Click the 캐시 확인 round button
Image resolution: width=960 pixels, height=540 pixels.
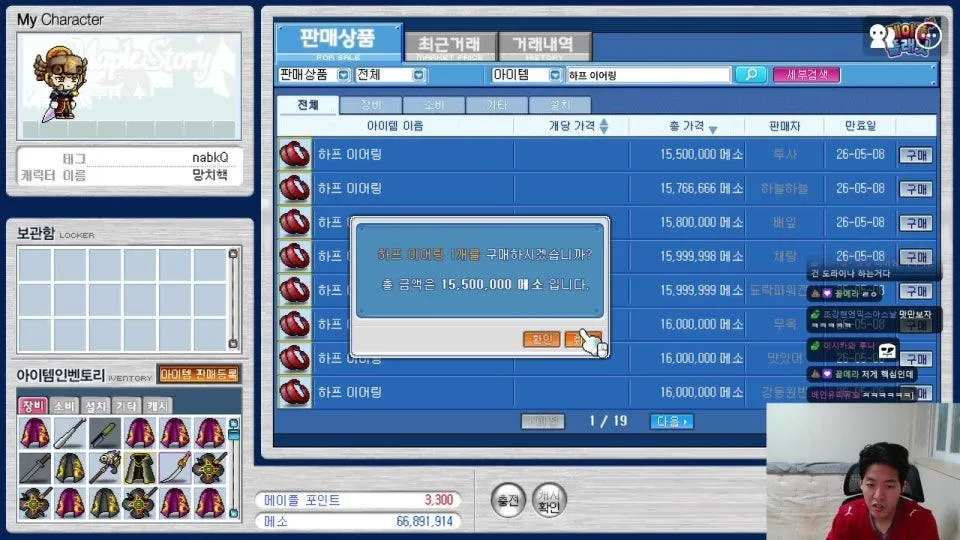pos(549,500)
